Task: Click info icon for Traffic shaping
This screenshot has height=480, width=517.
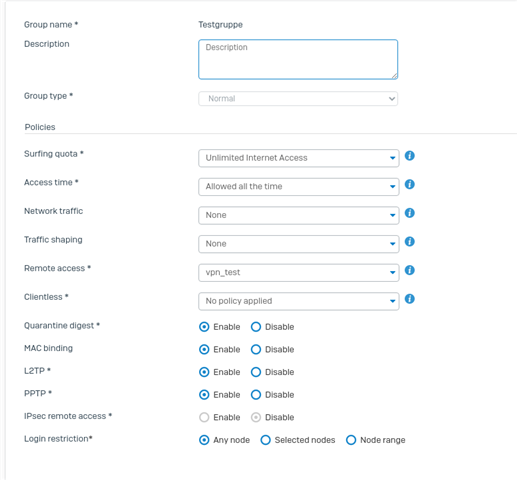Action: click(x=409, y=242)
